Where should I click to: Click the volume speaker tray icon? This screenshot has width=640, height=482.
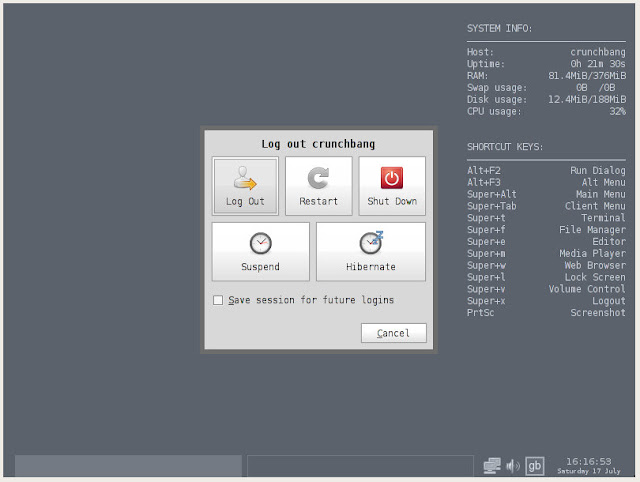pos(513,466)
